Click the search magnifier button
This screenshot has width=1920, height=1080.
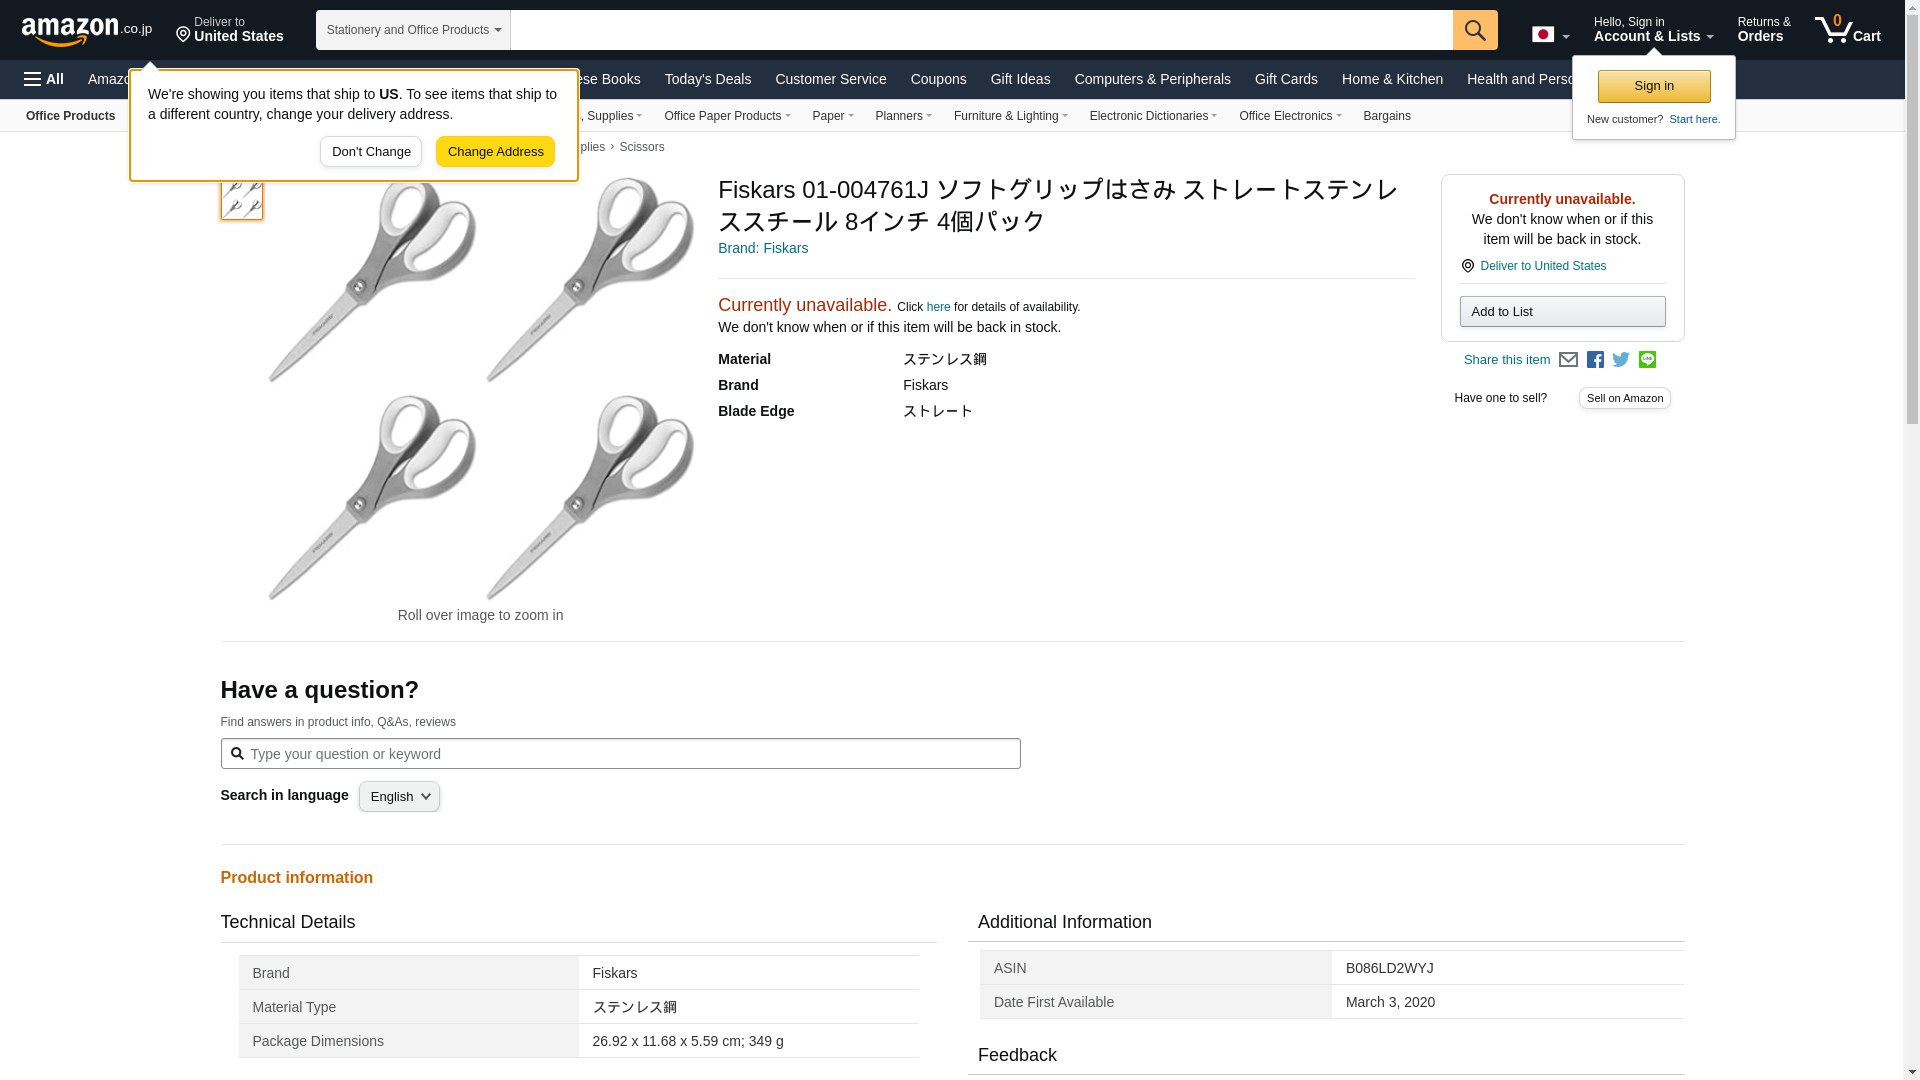click(x=1474, y=30)
